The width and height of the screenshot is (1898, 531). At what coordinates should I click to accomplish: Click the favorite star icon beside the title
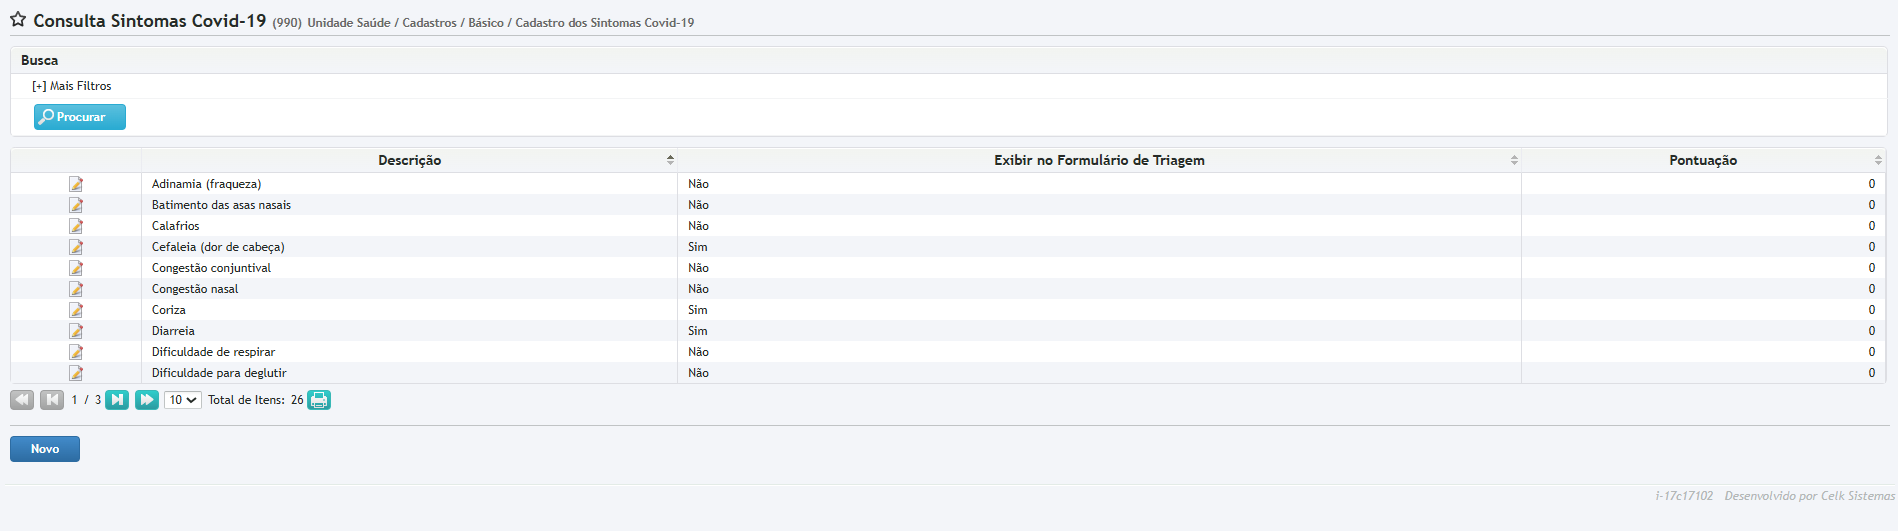(x=18, y=20)
